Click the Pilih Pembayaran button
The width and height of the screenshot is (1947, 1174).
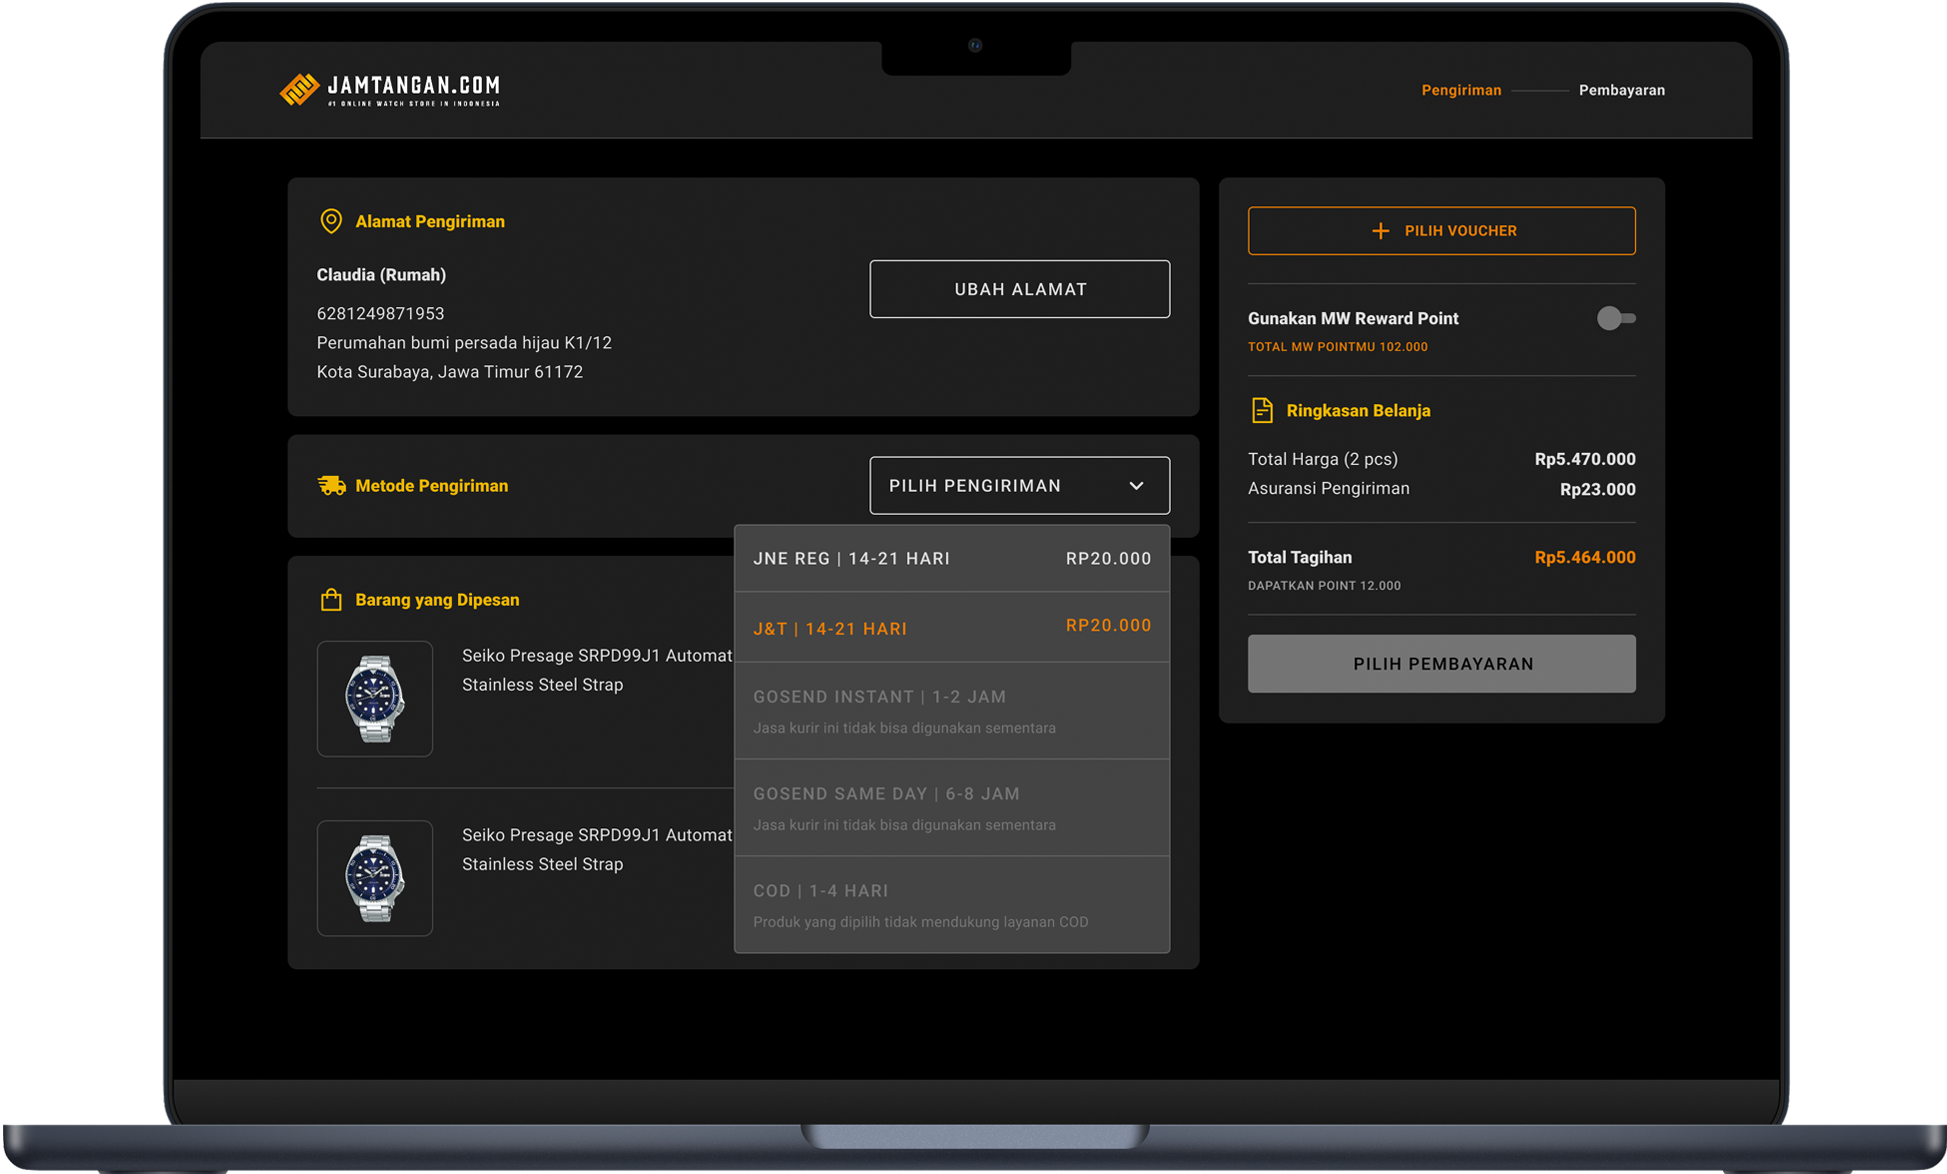(1441, 664)
